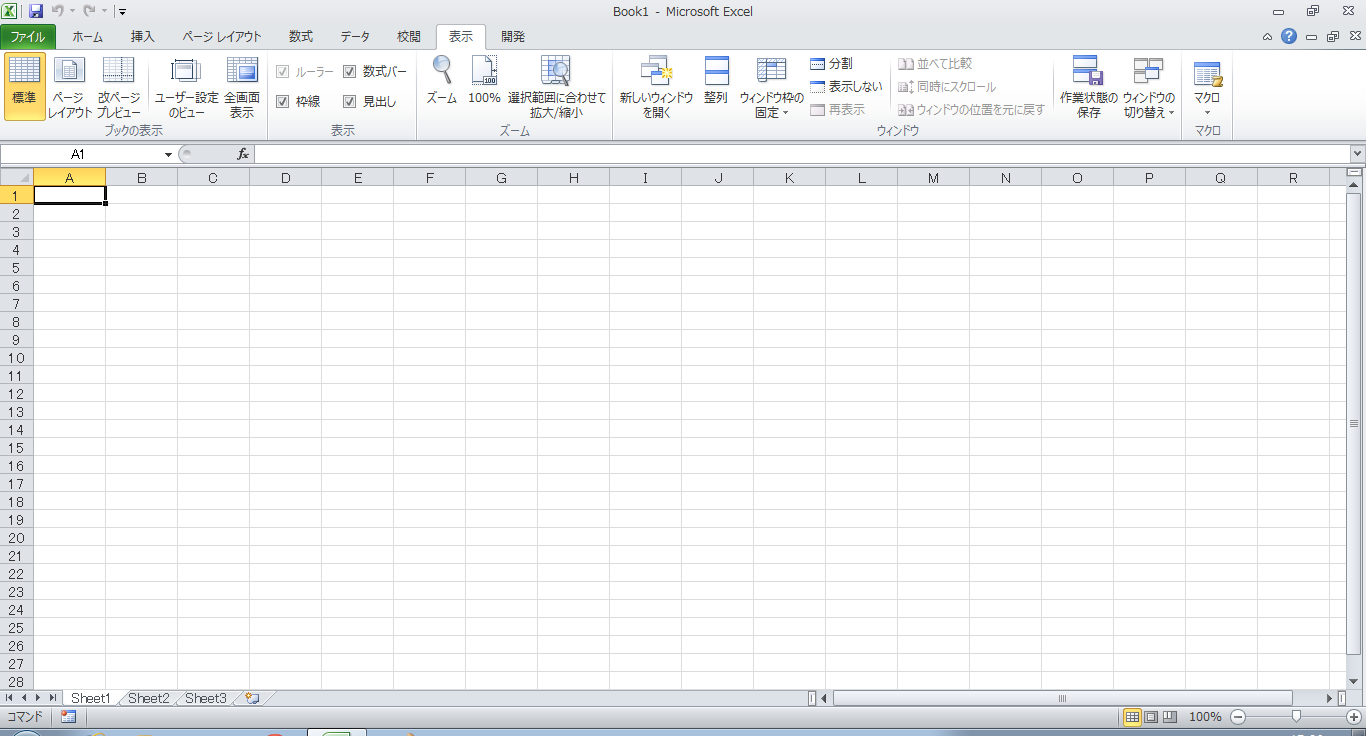This screenshot has width=1366, height=736.
Task: Switch to 全画面表示 mode
Action: coord(242,72)
